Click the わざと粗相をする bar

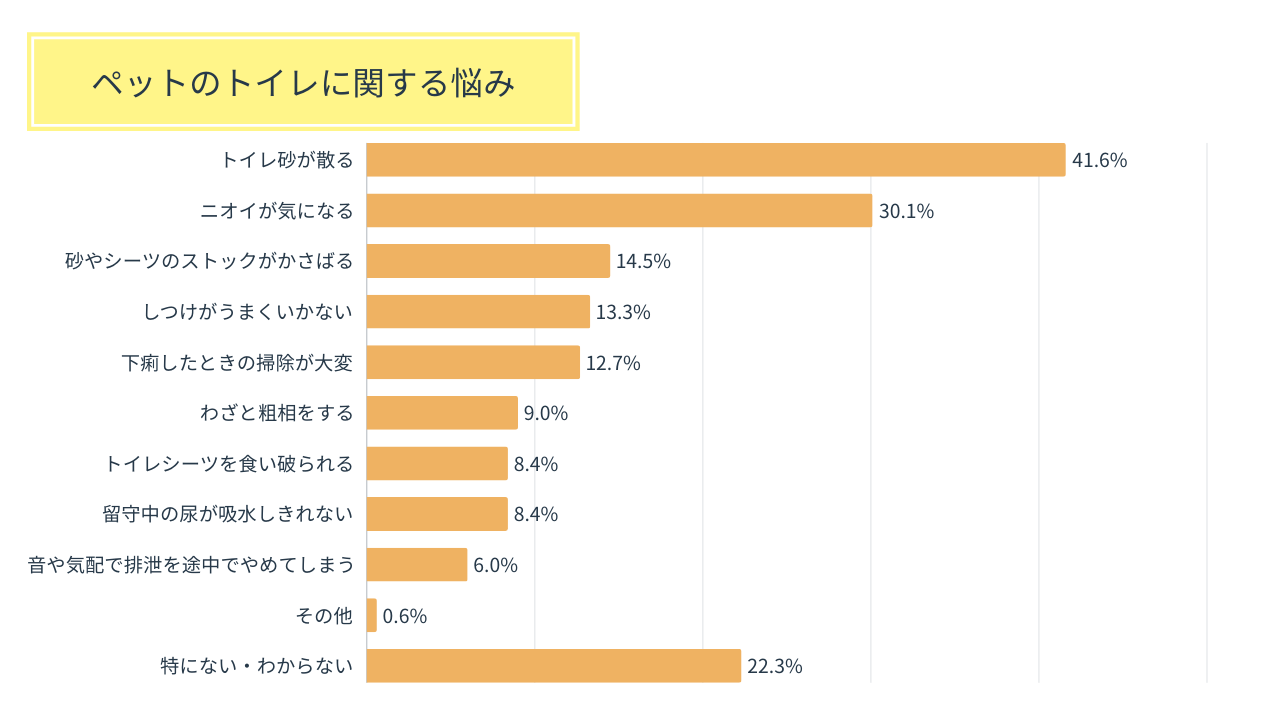(442, 413)
